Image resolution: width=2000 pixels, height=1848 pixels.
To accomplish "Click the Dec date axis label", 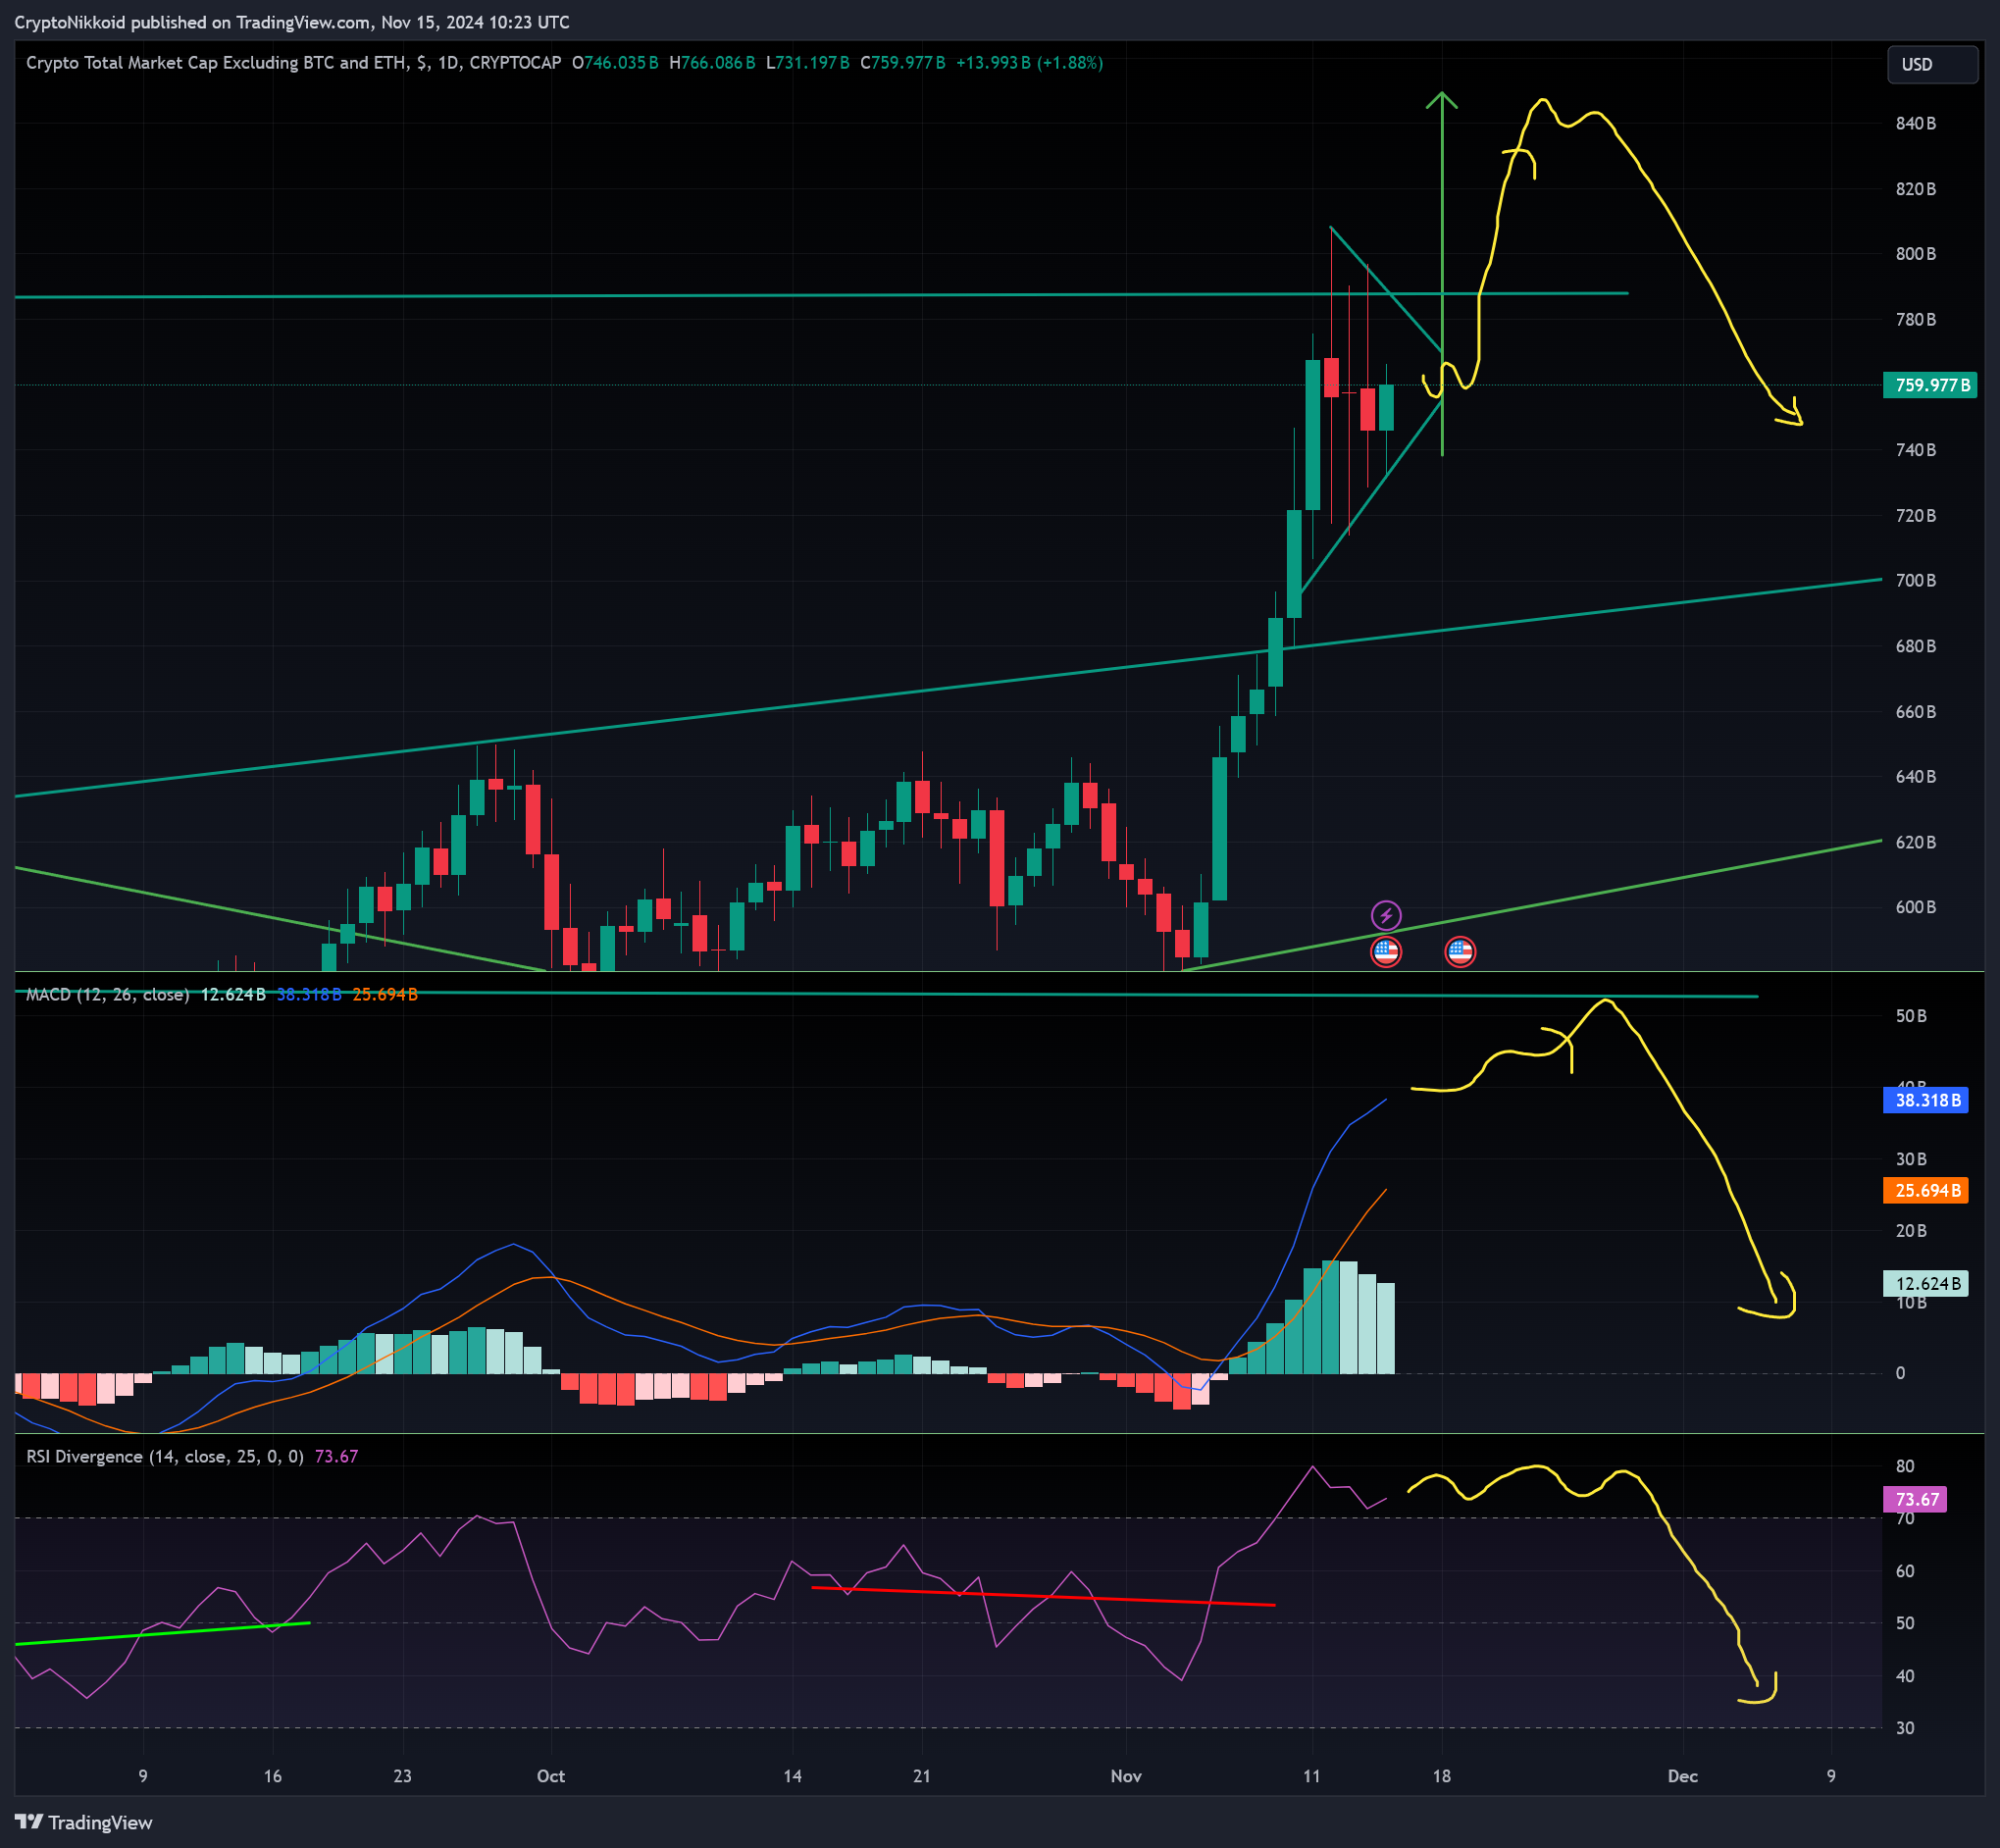I will [1683, 1776].
